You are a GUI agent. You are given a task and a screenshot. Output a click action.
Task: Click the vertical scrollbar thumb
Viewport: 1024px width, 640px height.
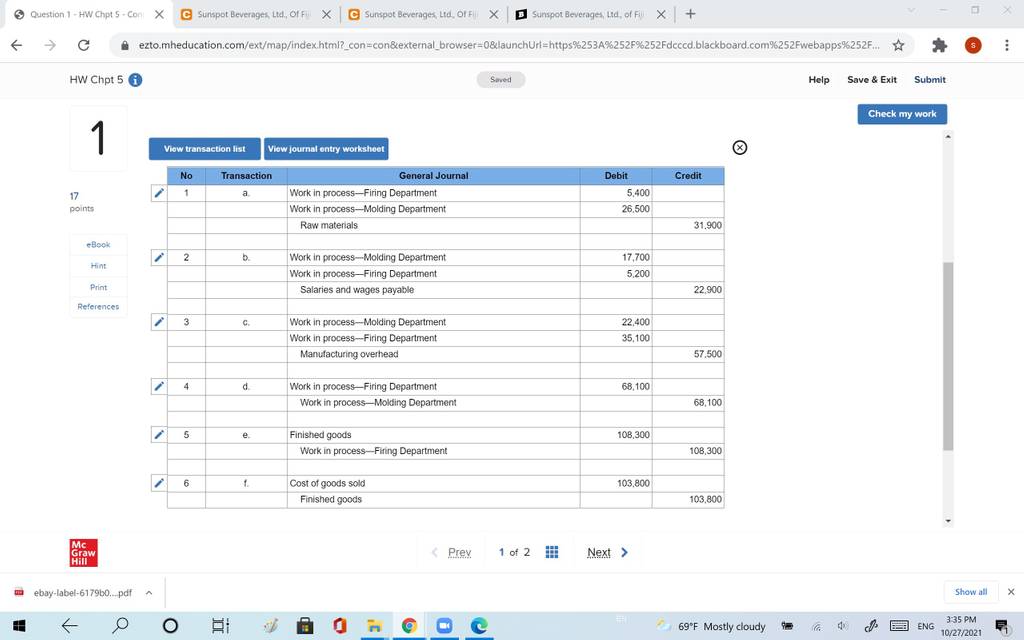click(x=948, y=356)
